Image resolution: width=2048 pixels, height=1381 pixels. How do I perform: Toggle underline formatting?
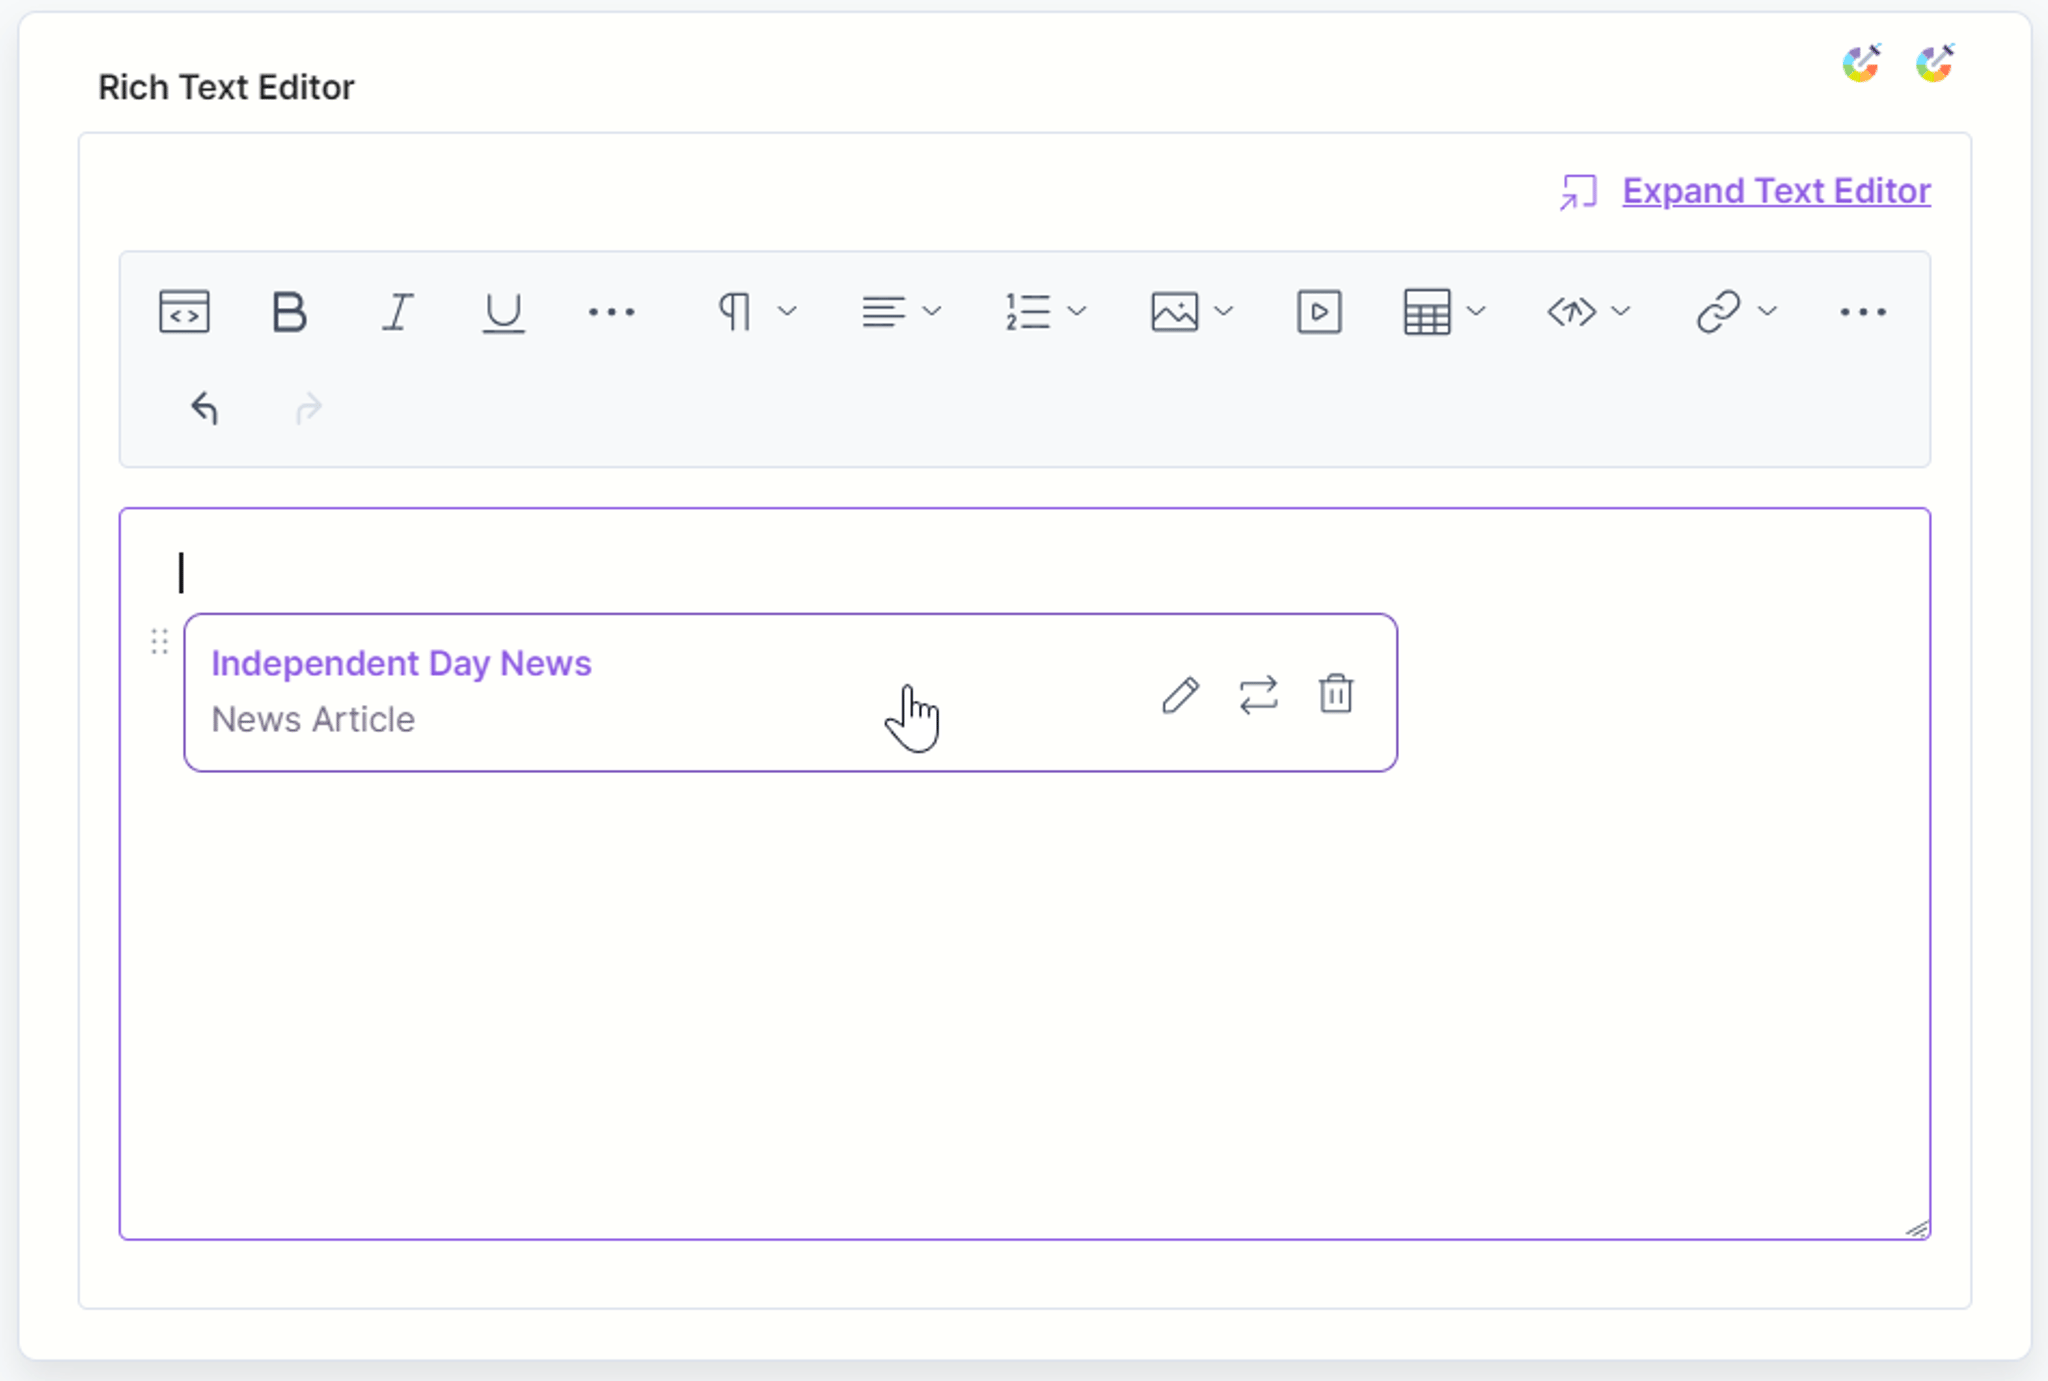(503, 312)
